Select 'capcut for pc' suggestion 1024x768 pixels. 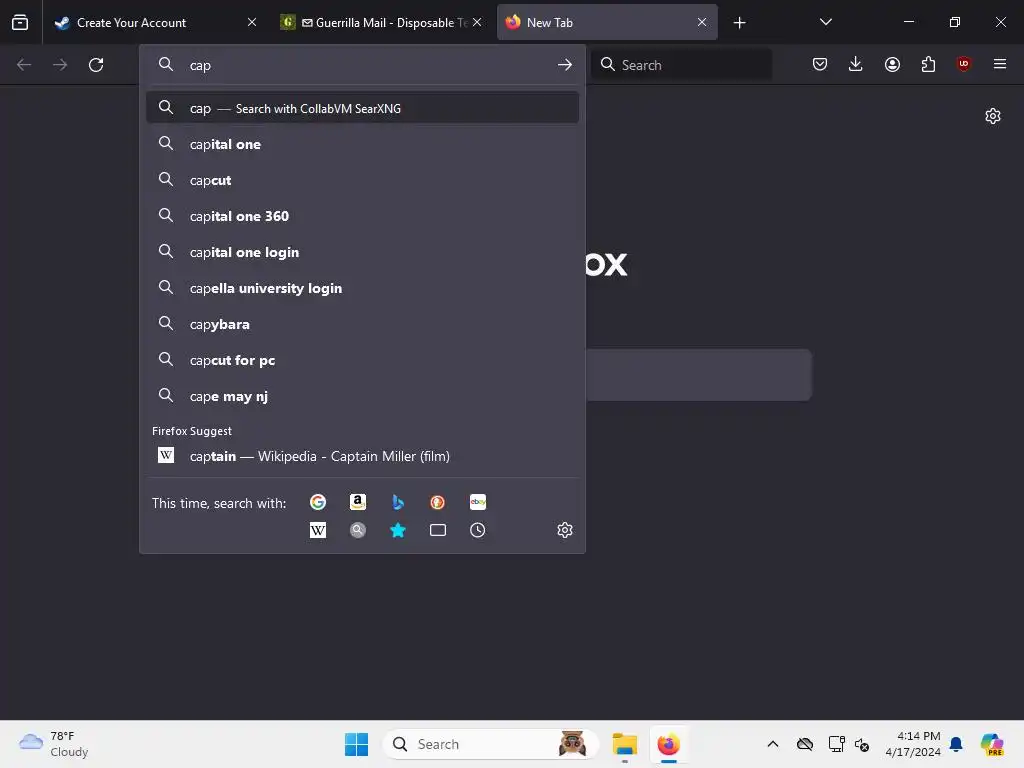(362, 360)
